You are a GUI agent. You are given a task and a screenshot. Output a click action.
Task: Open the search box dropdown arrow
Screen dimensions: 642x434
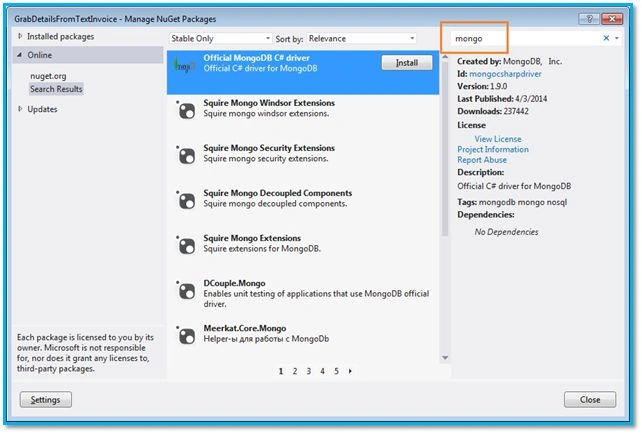(617, 38)
